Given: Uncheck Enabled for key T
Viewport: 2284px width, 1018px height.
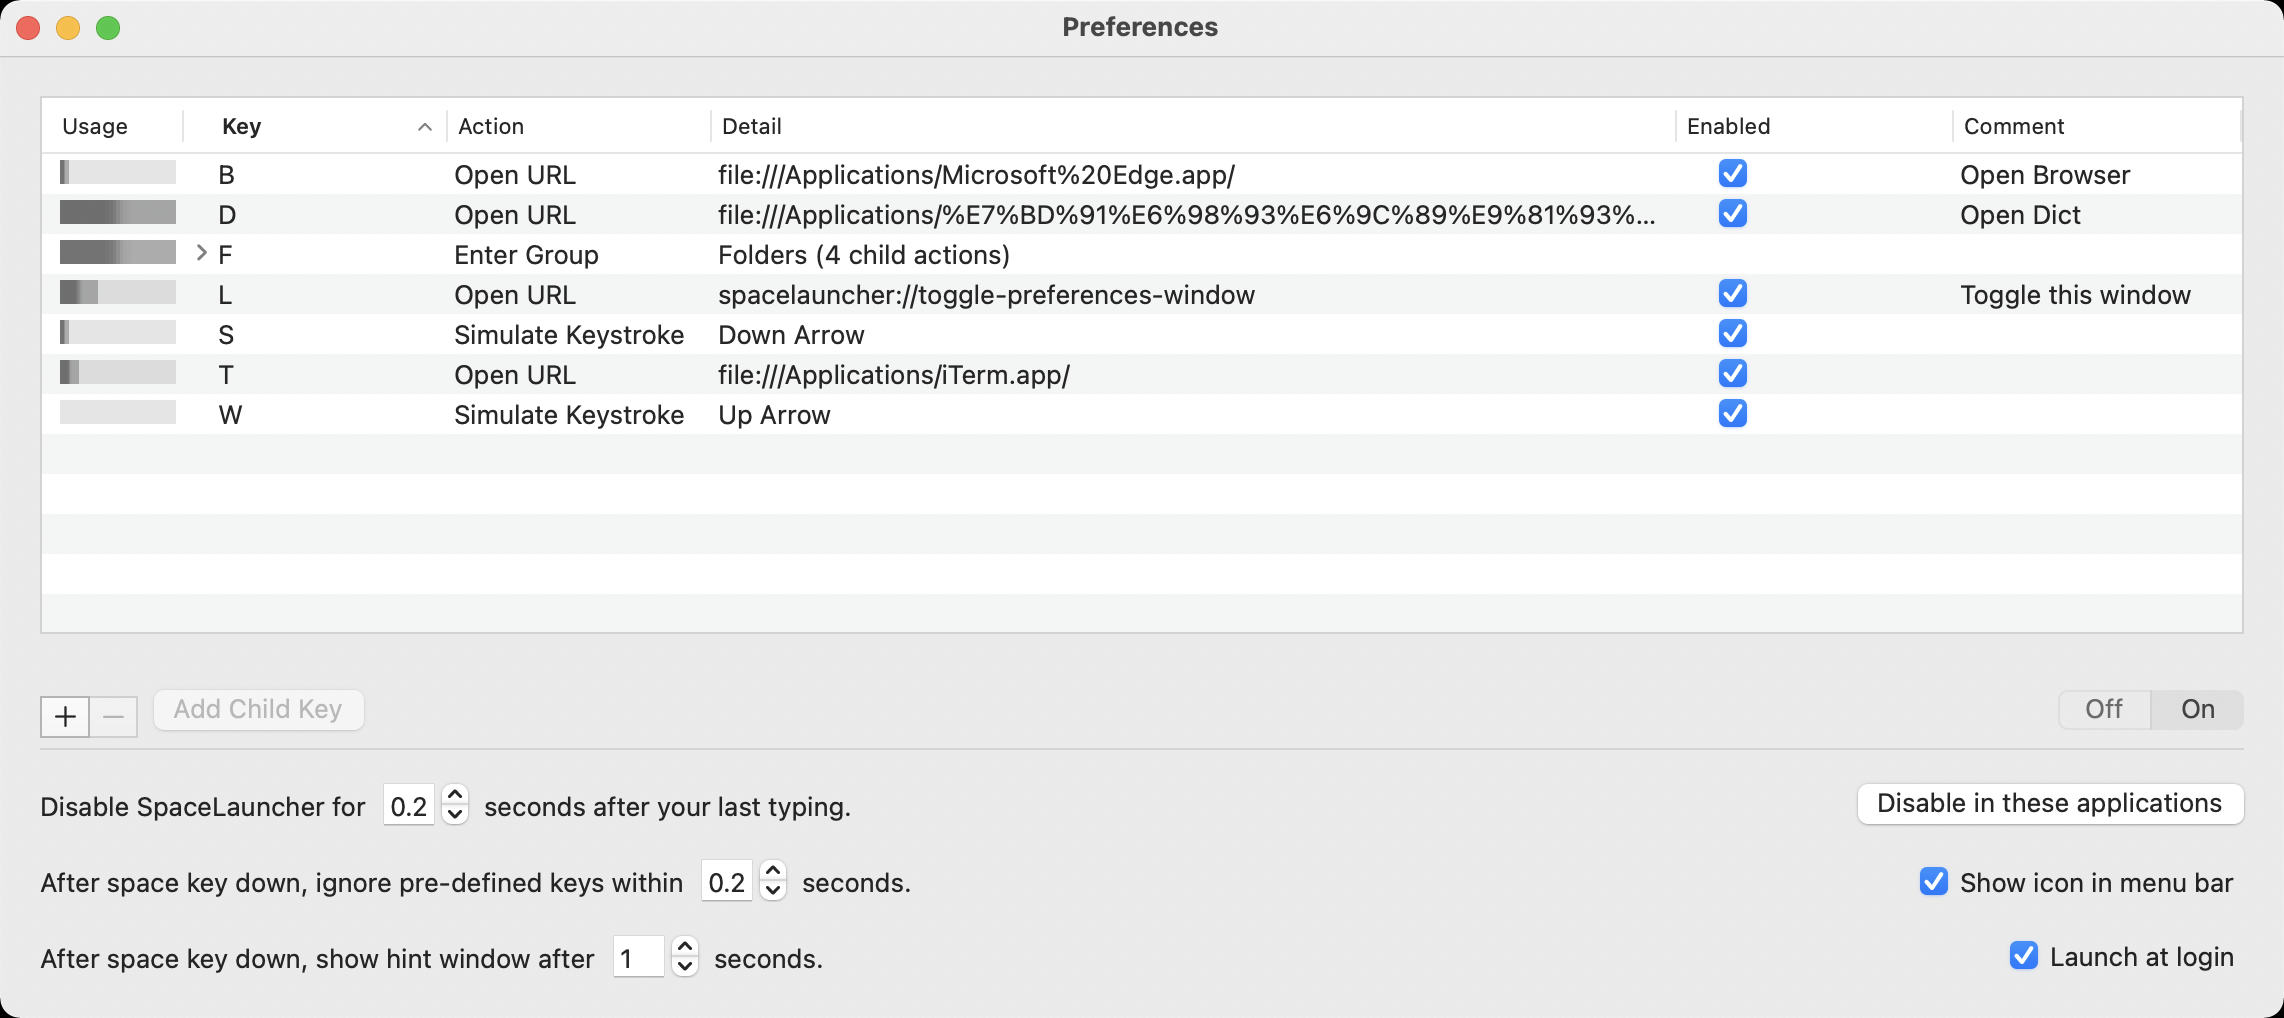Looking at the screenshot, I should pos(1733,373).
